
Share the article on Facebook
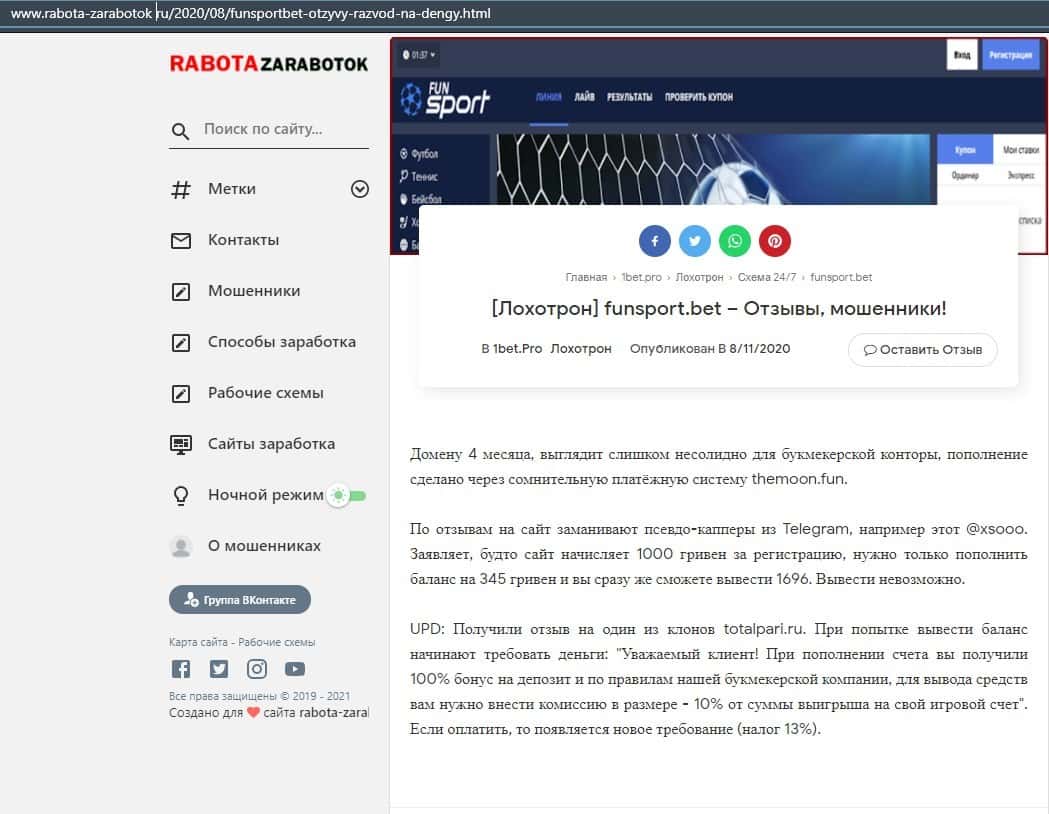click(654, 241)
